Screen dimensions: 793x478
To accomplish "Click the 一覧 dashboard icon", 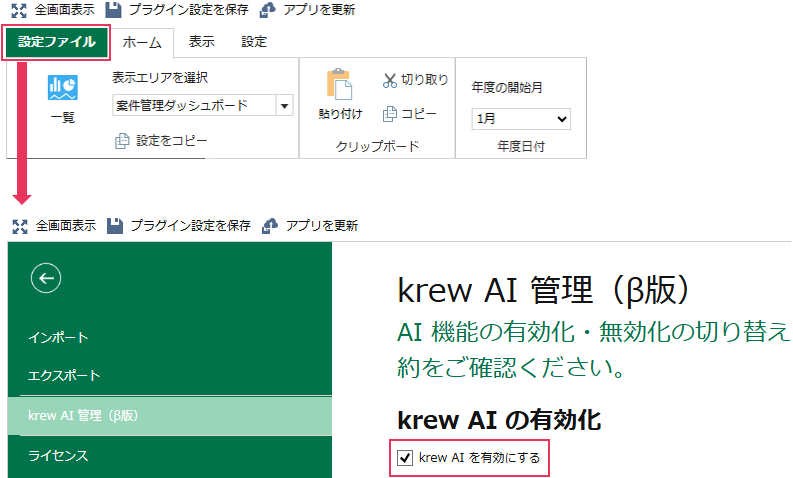I will (x=62, y=90).
